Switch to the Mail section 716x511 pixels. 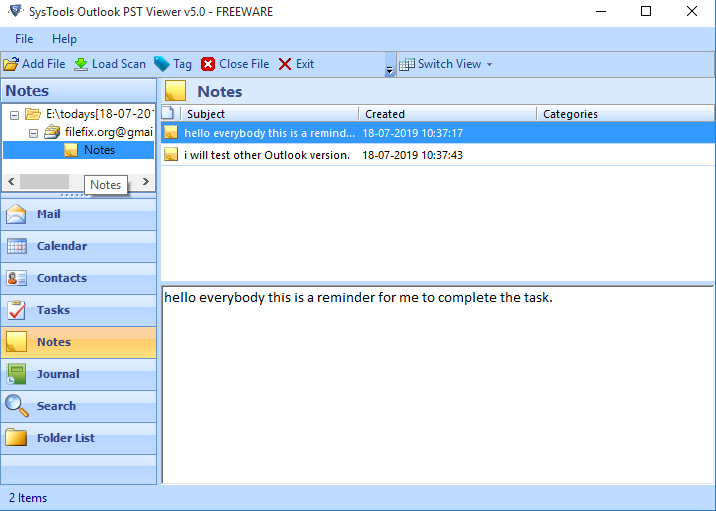coord(79,214)
